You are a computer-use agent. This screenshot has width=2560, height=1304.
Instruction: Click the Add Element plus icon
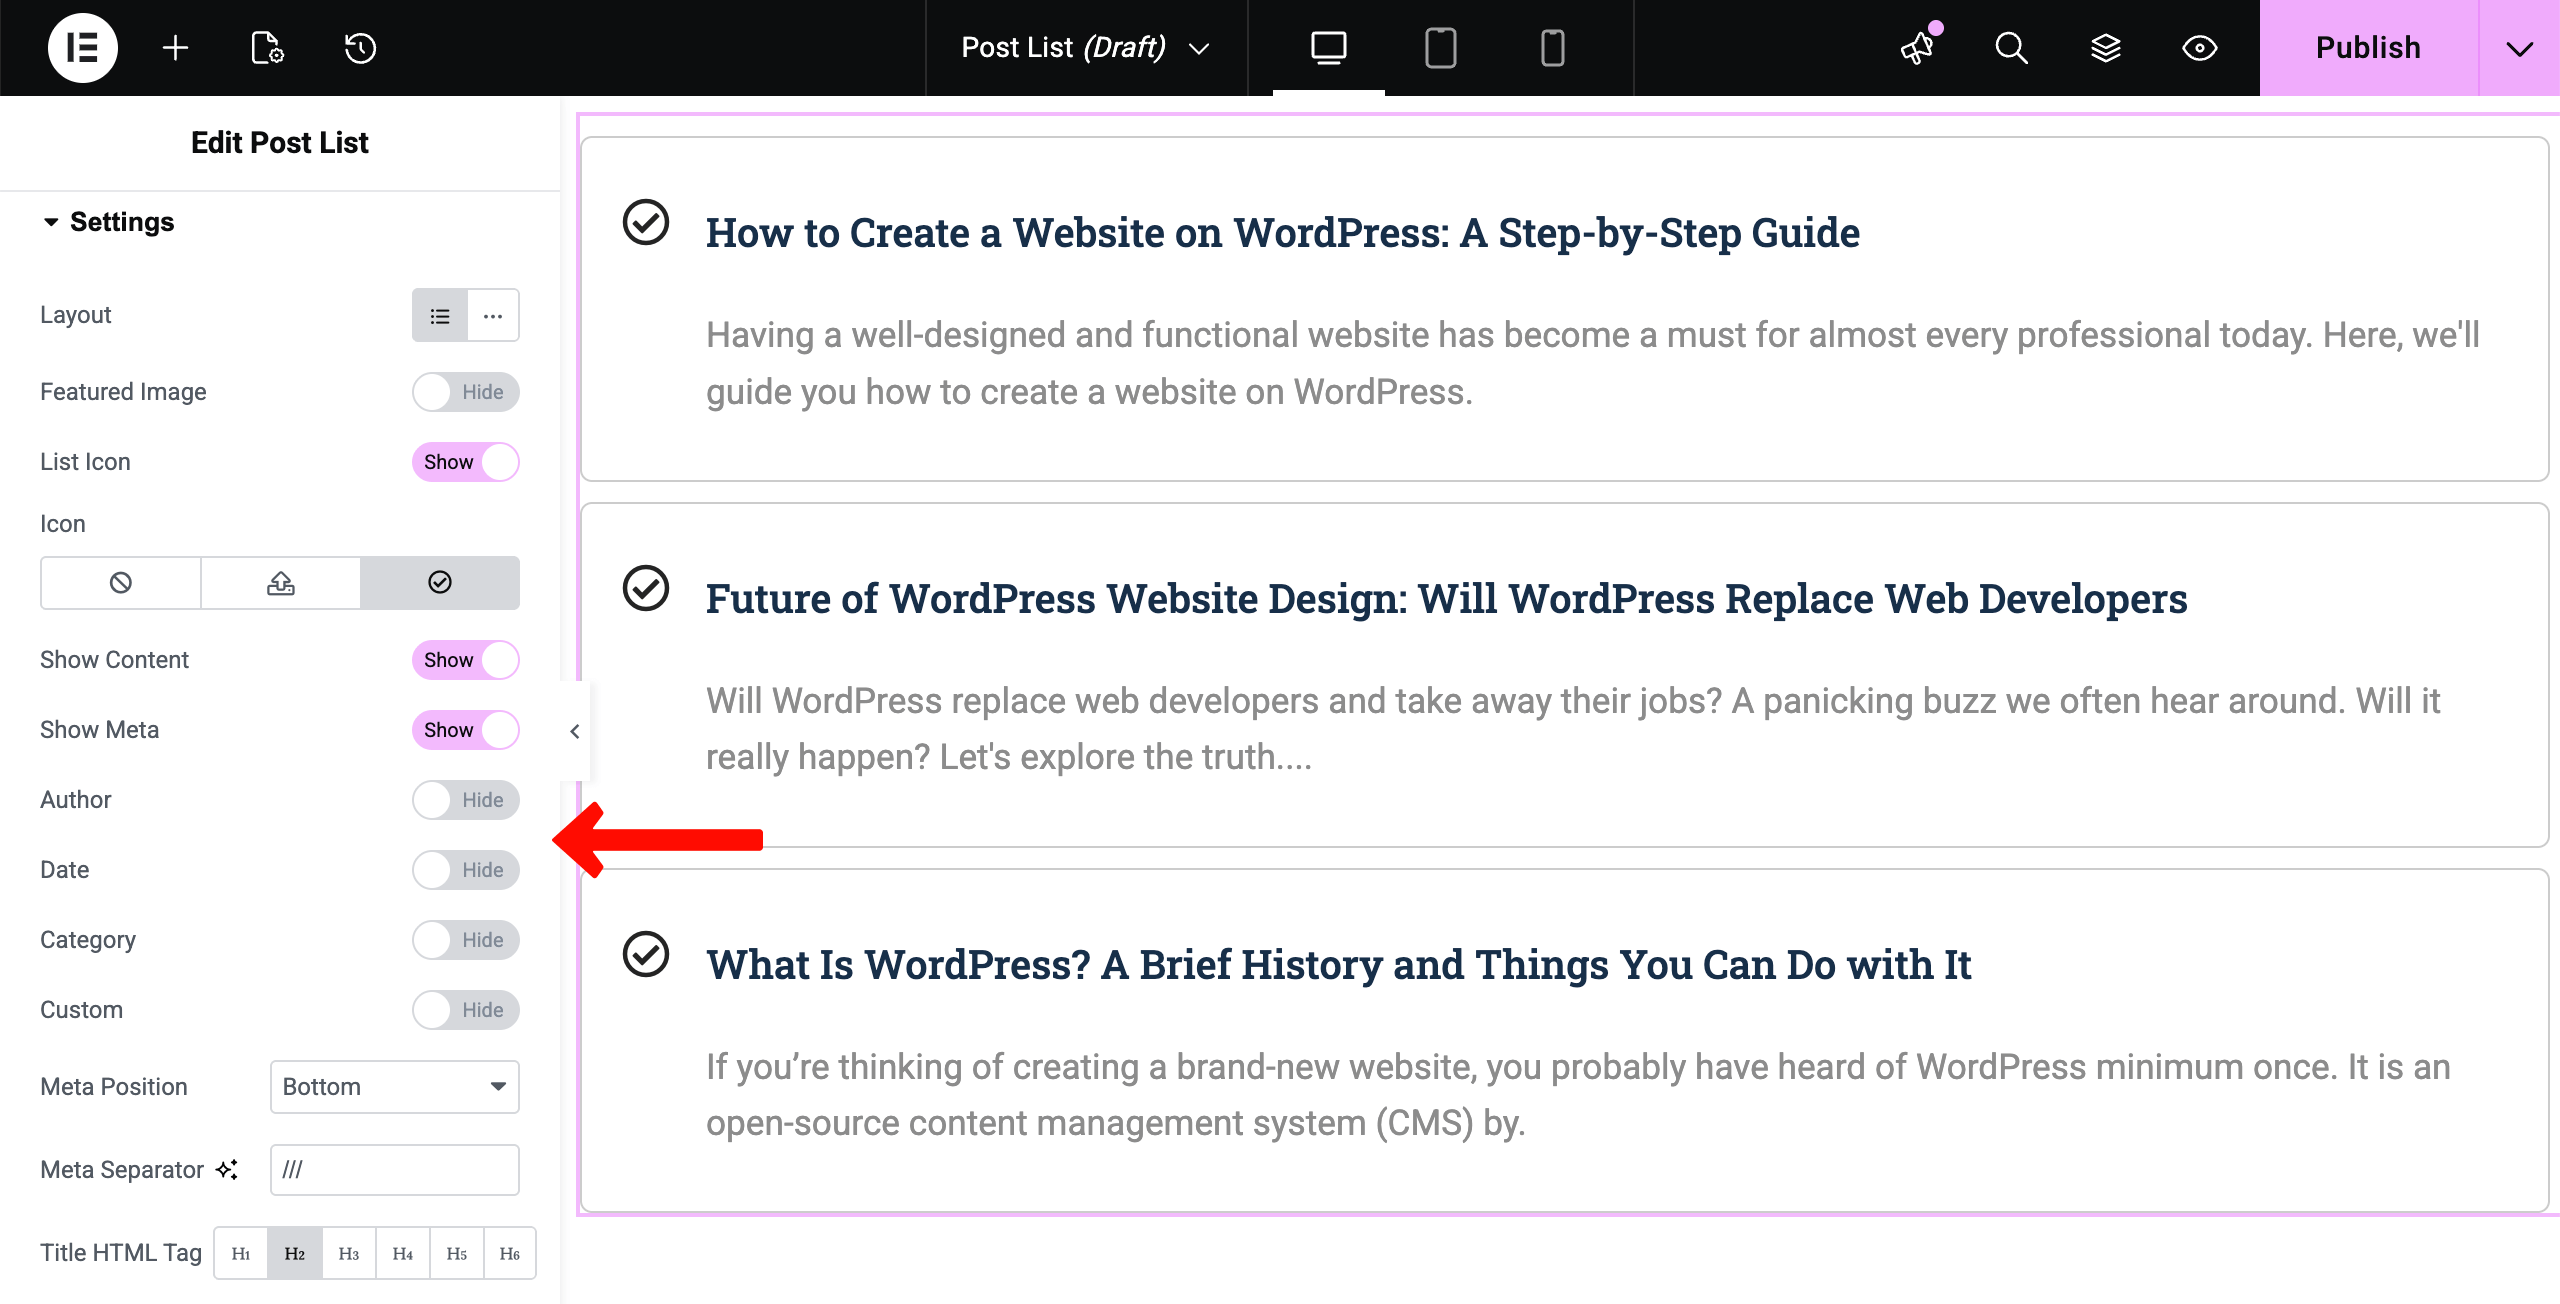click(175, 47)
